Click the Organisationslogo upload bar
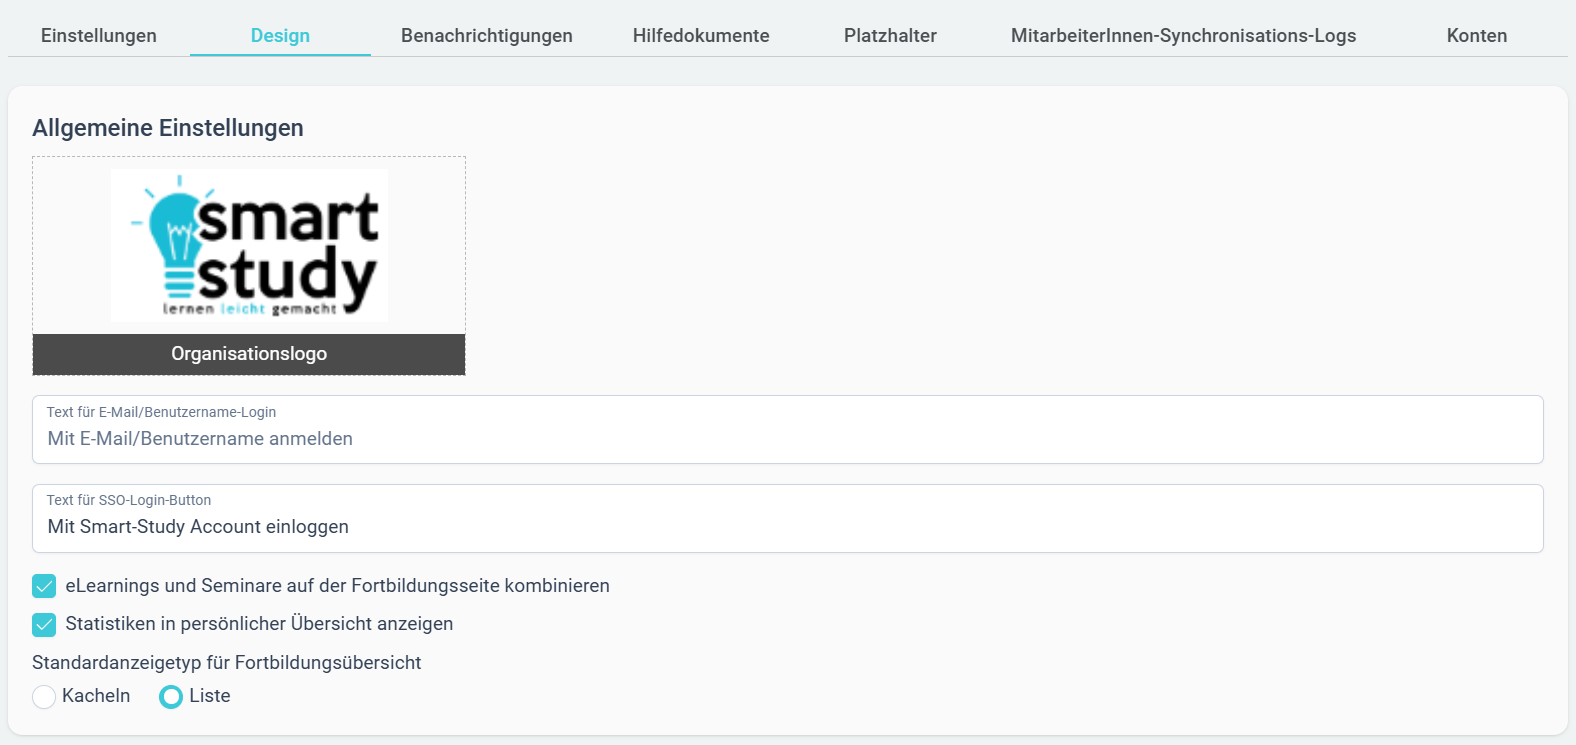This screenshot has height=745, width=1576. [x=249, y=354]
